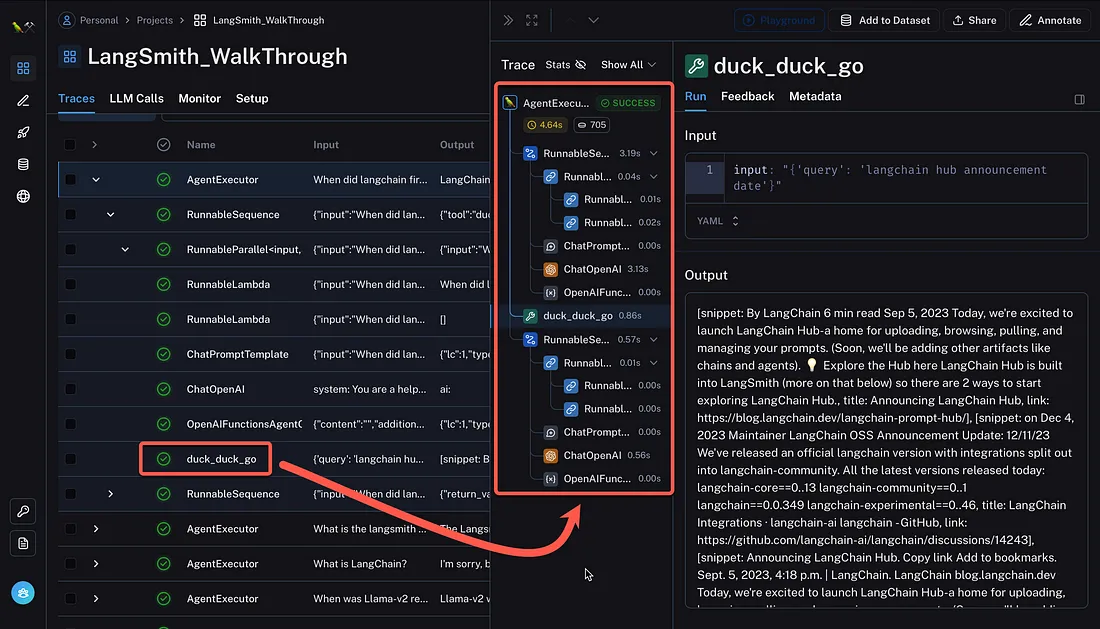Click the side panel layout icon beside Metadata
Viewport: 1100px width, 629px height.
click(1080, 100)
